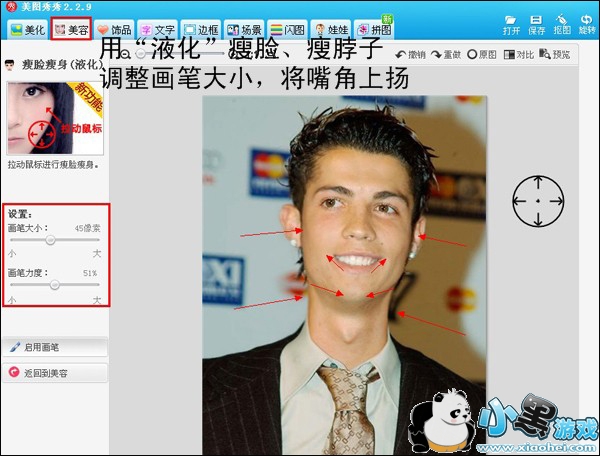Screen dimensions: 600x456
Task: Click the 旋转 (Rotate) icon
Action: click(x=587, y=24)
